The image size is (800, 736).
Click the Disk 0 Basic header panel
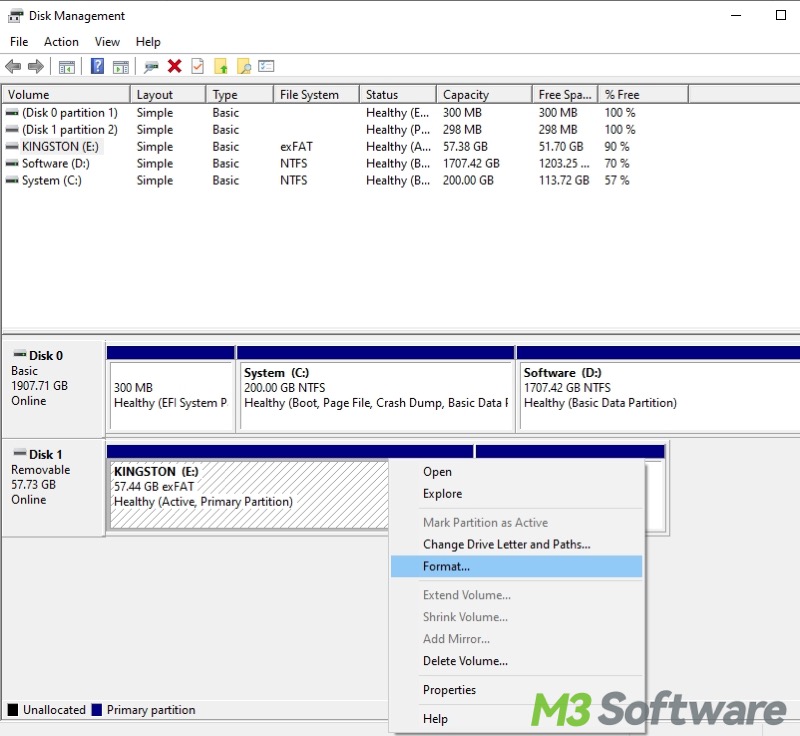pyautogui.click(x=53, y=388)
